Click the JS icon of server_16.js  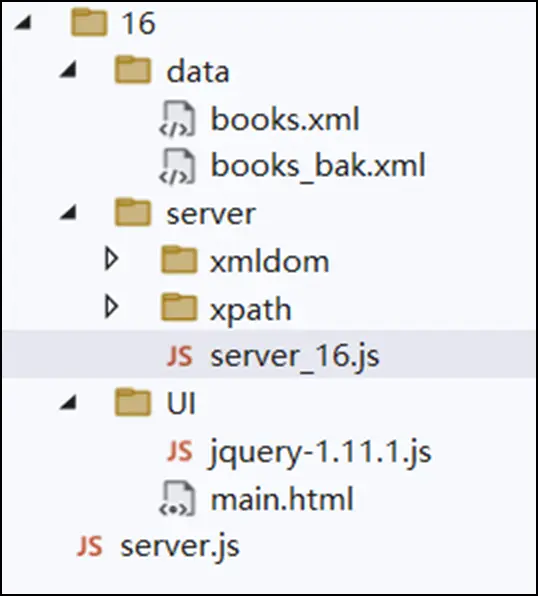[179, 356]
